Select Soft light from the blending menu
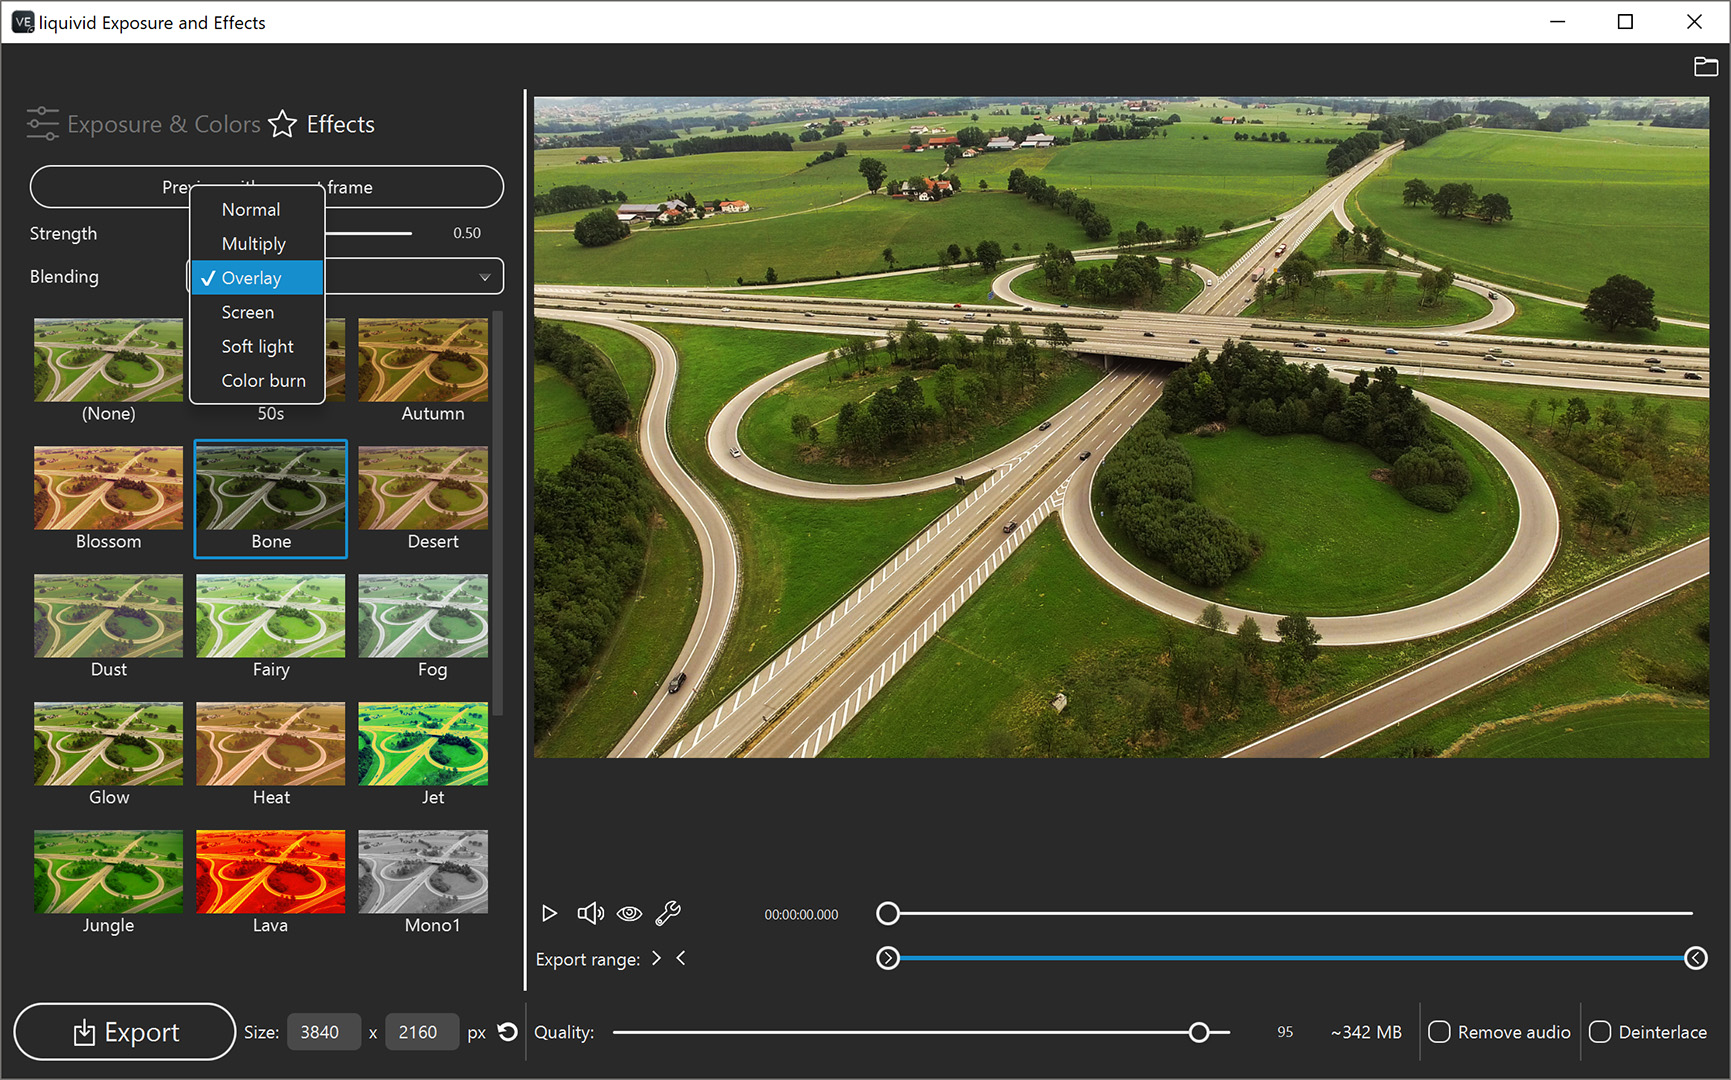This screenshot has width=1731, height=1080. click(257, 346)
